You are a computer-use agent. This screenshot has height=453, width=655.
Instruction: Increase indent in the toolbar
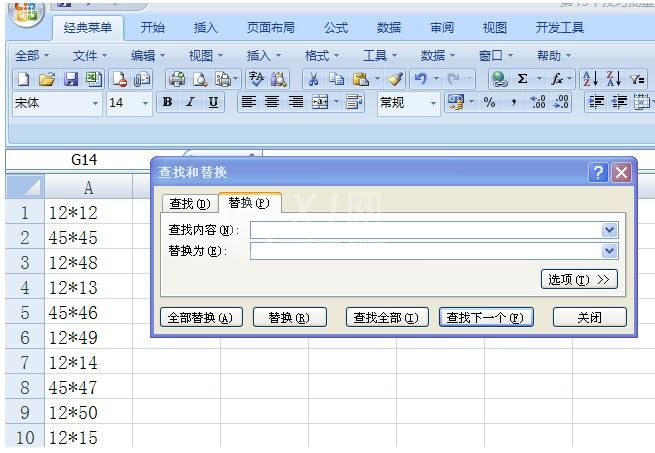[x=619, y=102]
